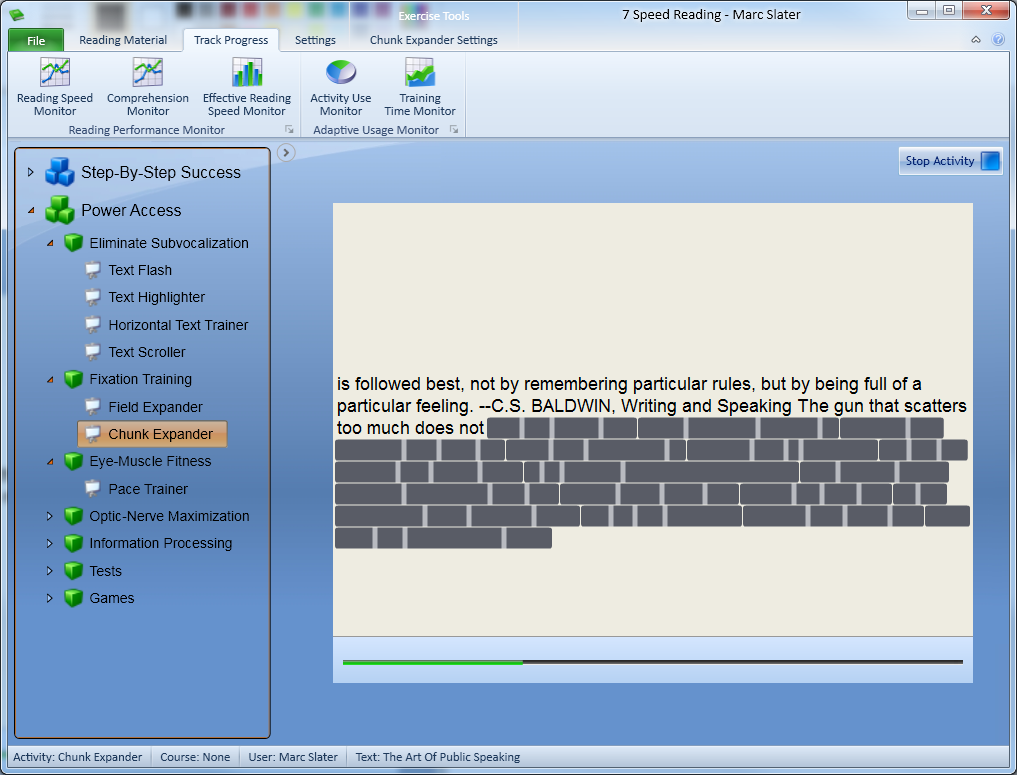Open the File menu
This screenshot has height=775, width=1017.
point(36,40)
